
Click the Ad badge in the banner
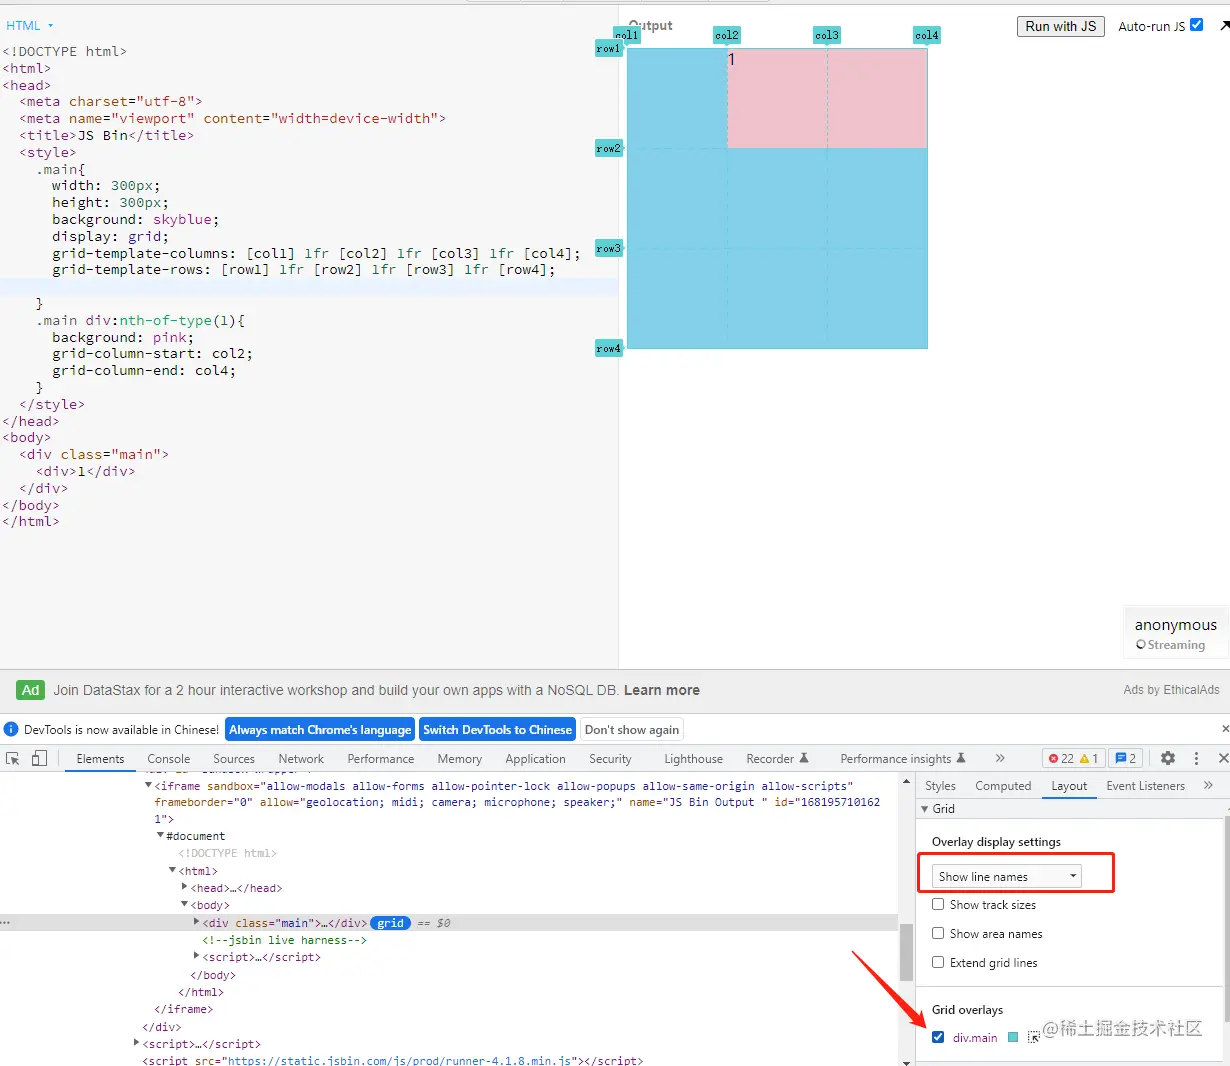point(31,690)
